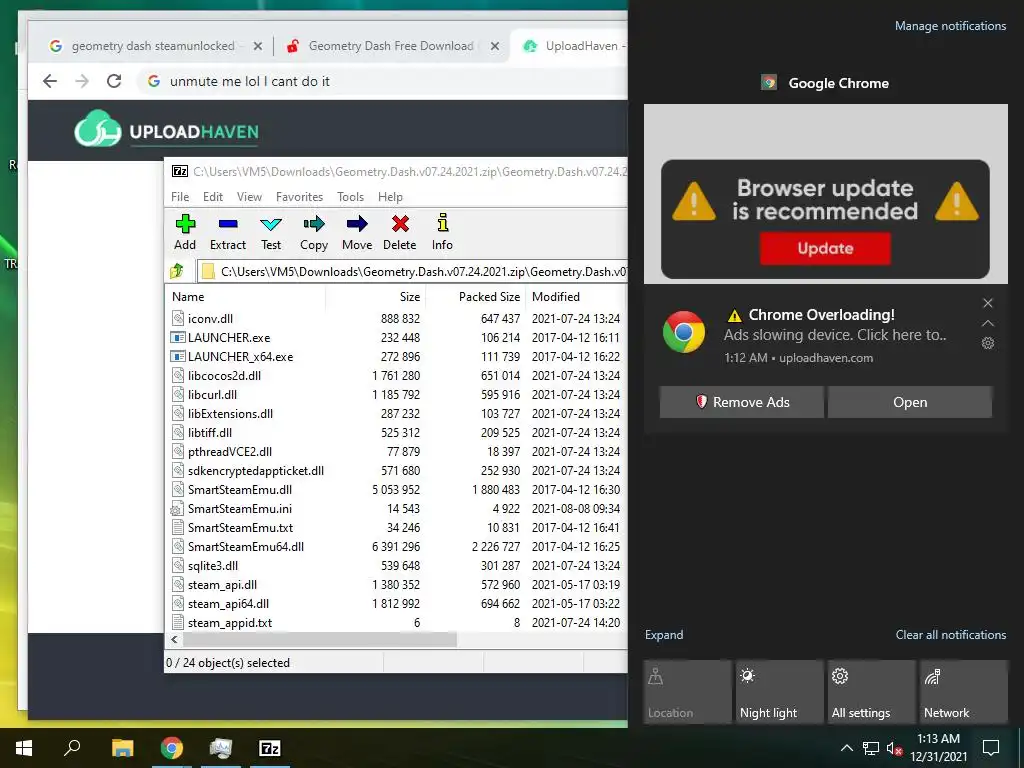Open the 7-Zip View menu

(249, 197)
